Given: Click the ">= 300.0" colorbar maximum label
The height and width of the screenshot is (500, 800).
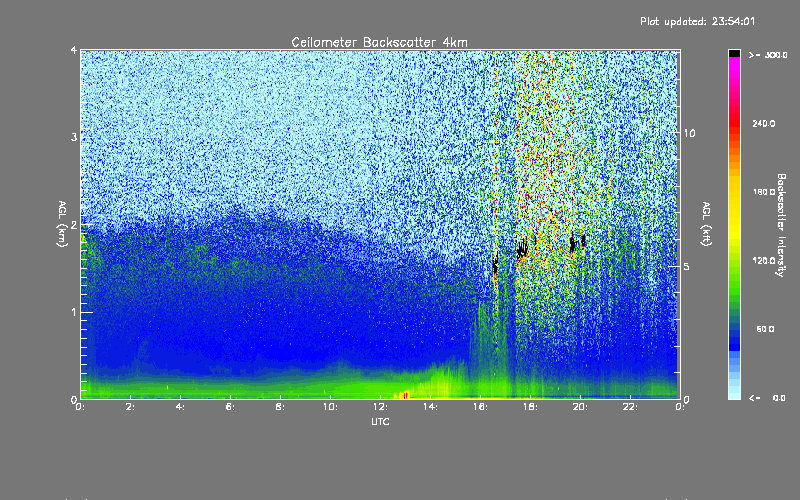Looking at the screenshot, I should tap(768, 55).
